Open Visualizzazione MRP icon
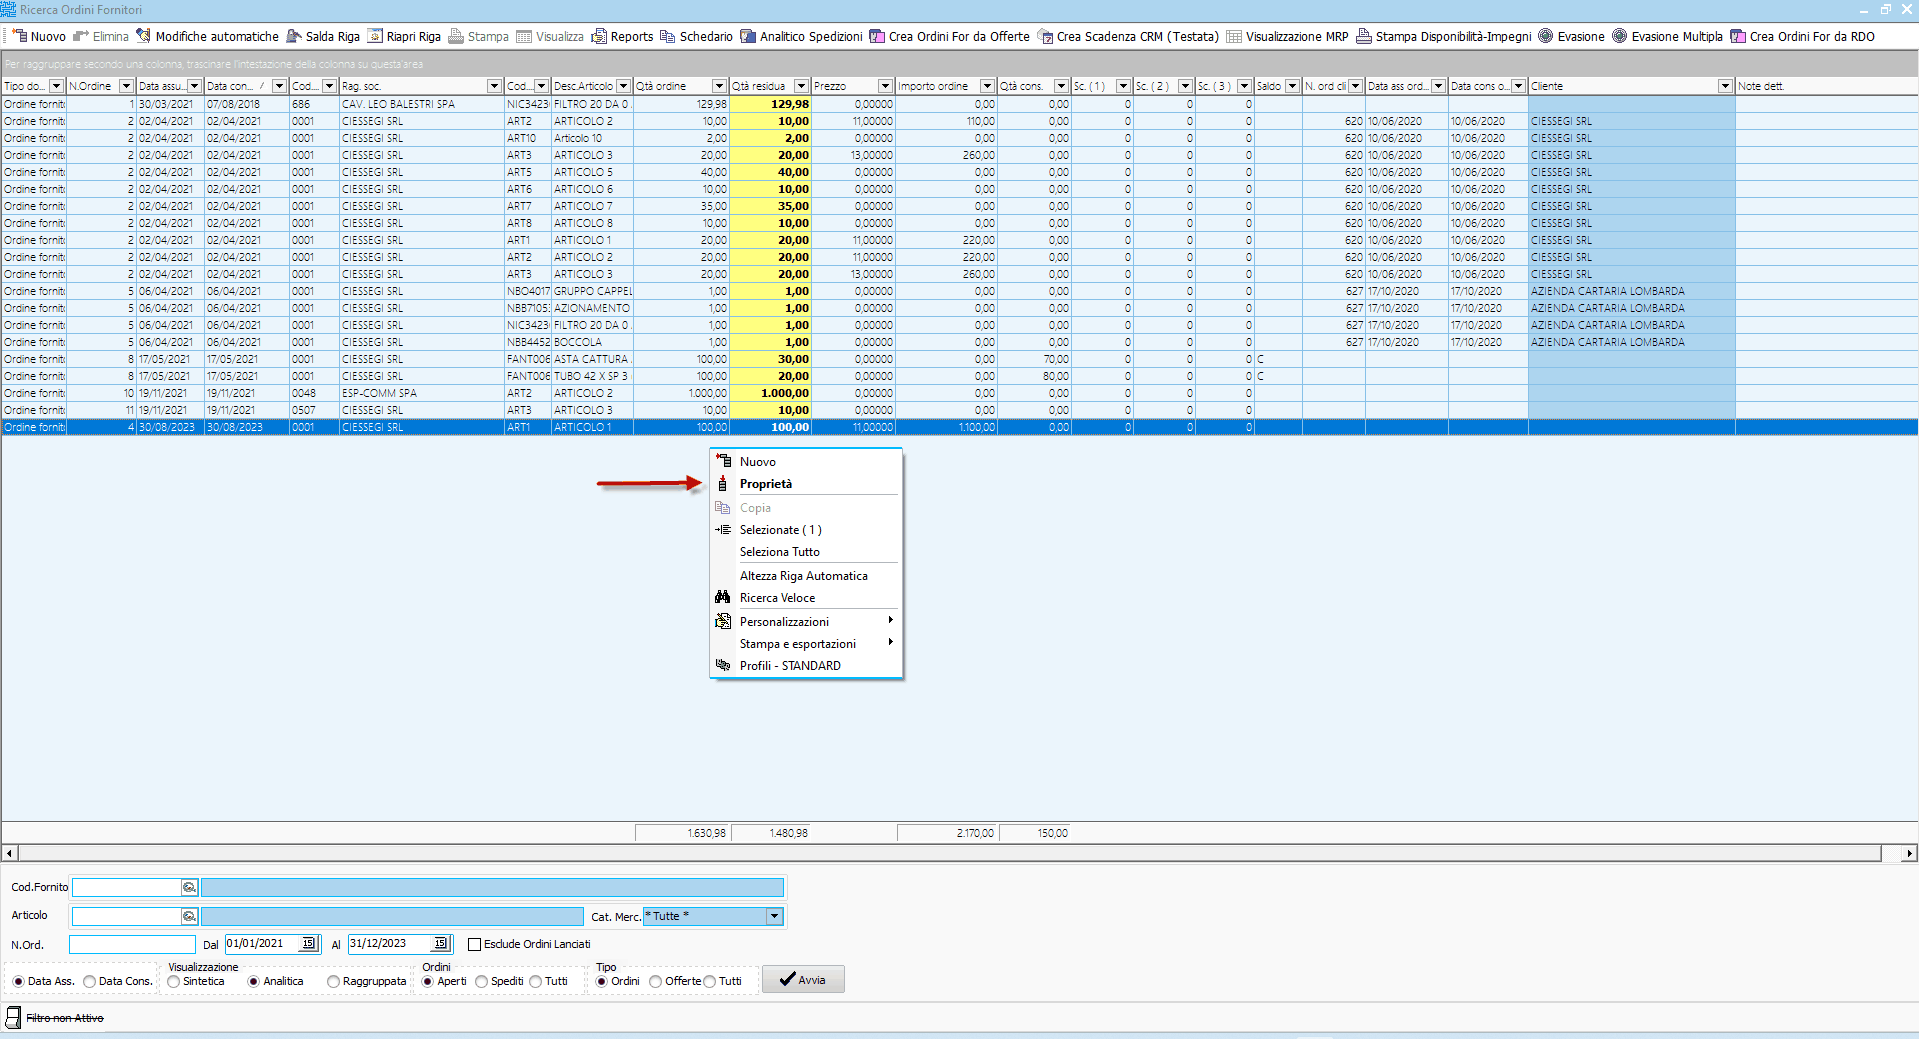This screenshot has height=1039, width=1919. click(x=1234, y=36)
